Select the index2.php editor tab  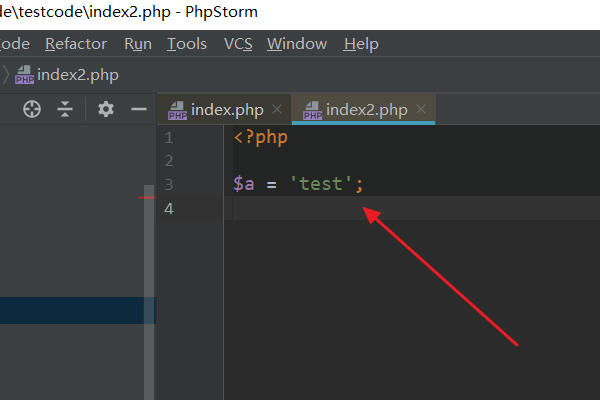tap(366, 110)
